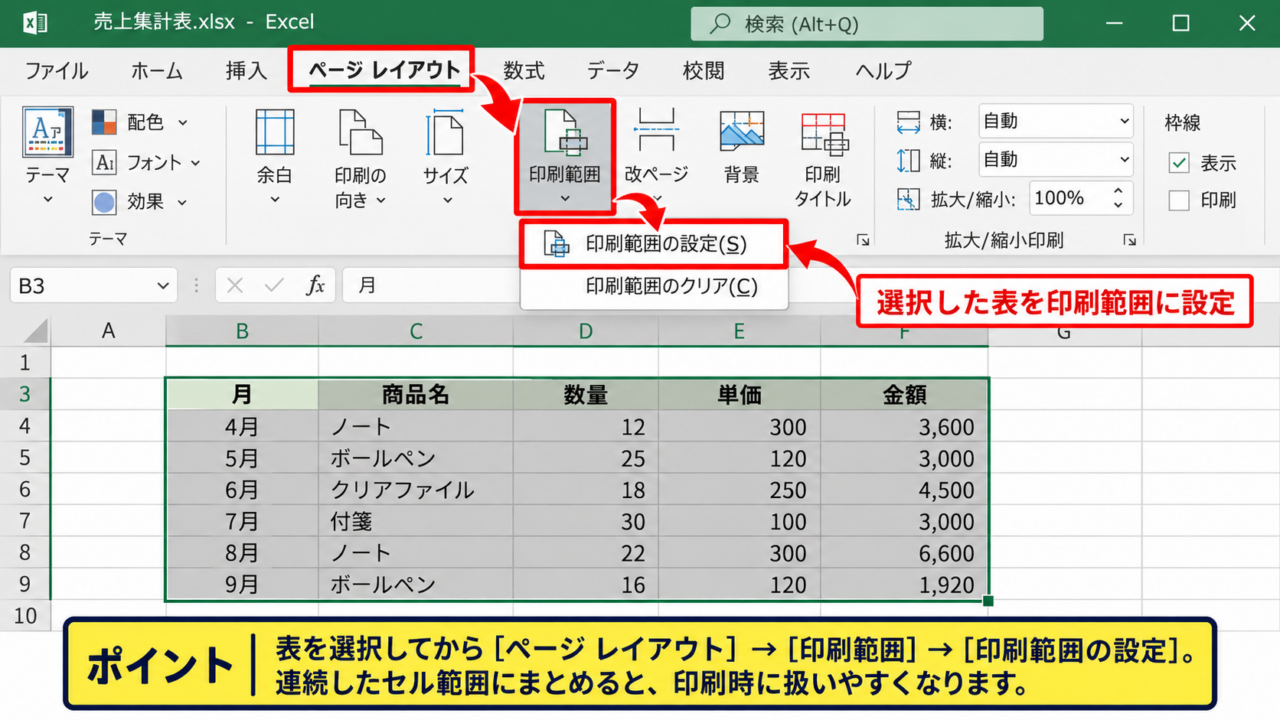Open the ファイル tab
This screenshot has width=1280, height=720.
pyautogui.click(x=56, y=71)
